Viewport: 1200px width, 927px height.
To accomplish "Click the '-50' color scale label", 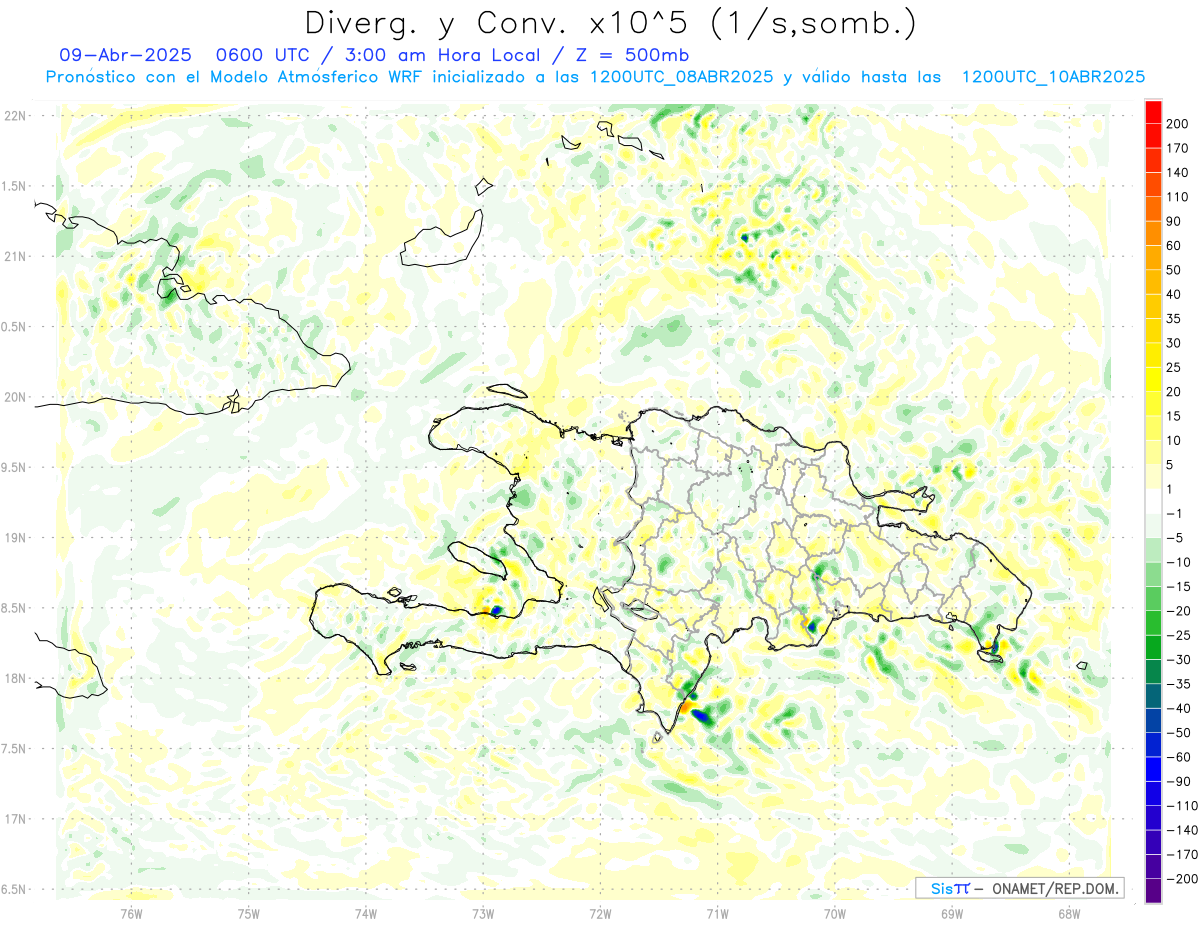I will (1177, 732).
